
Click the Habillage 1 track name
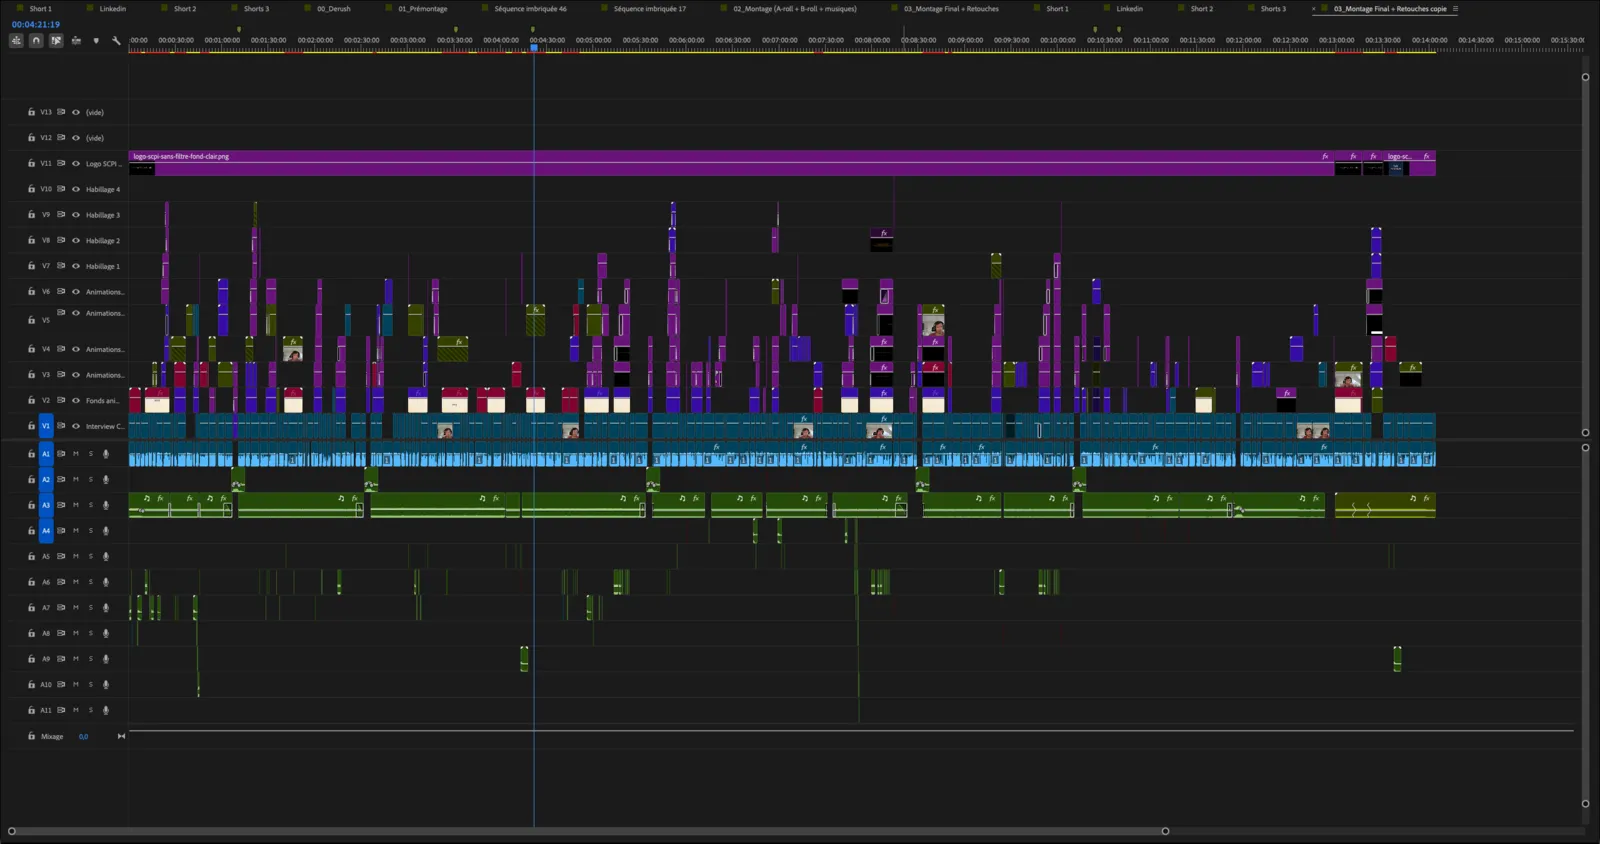pyautogui.click(x=103, y=266)
